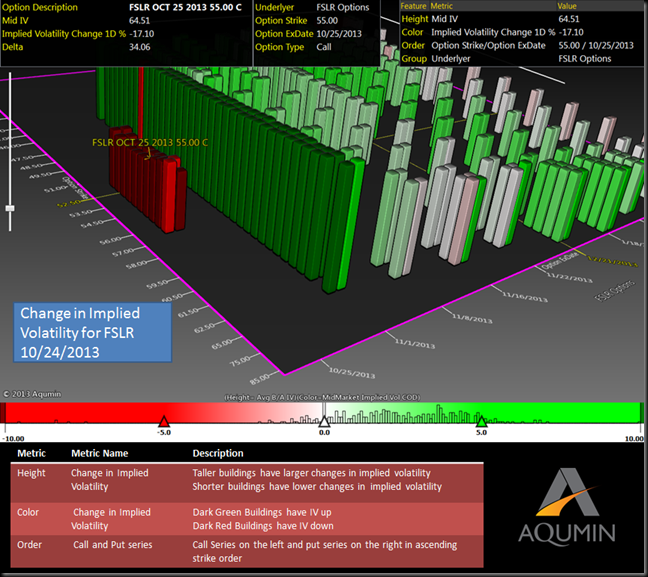648x577 pixels.
Task: Click the vertical zoom slider handle
Action: click(x=10, y=208)
